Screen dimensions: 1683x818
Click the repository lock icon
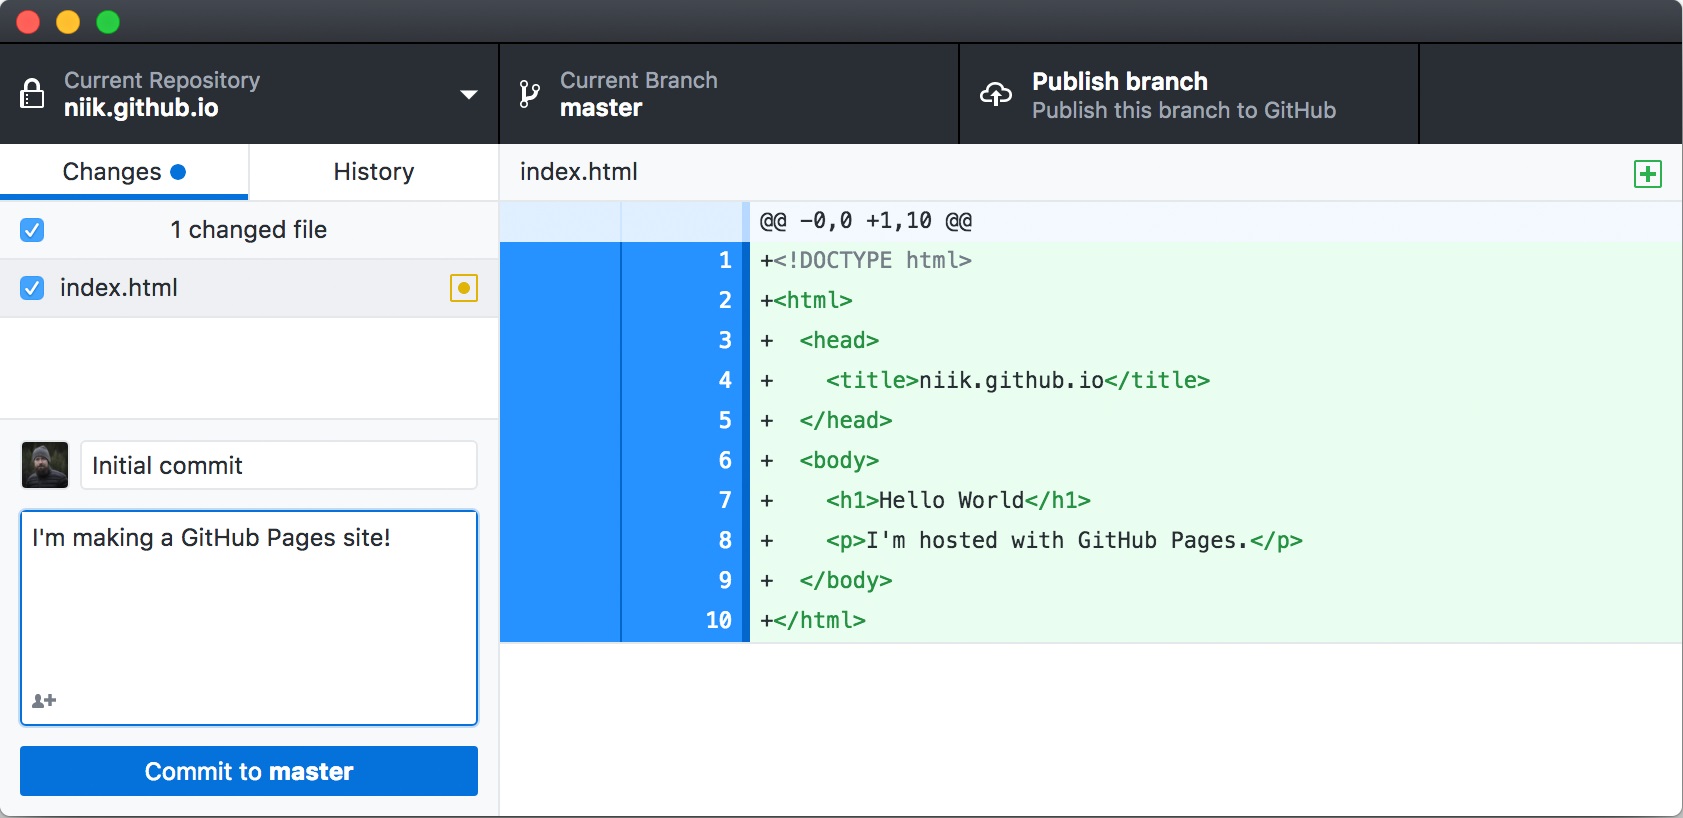click(x=32, y=94)
